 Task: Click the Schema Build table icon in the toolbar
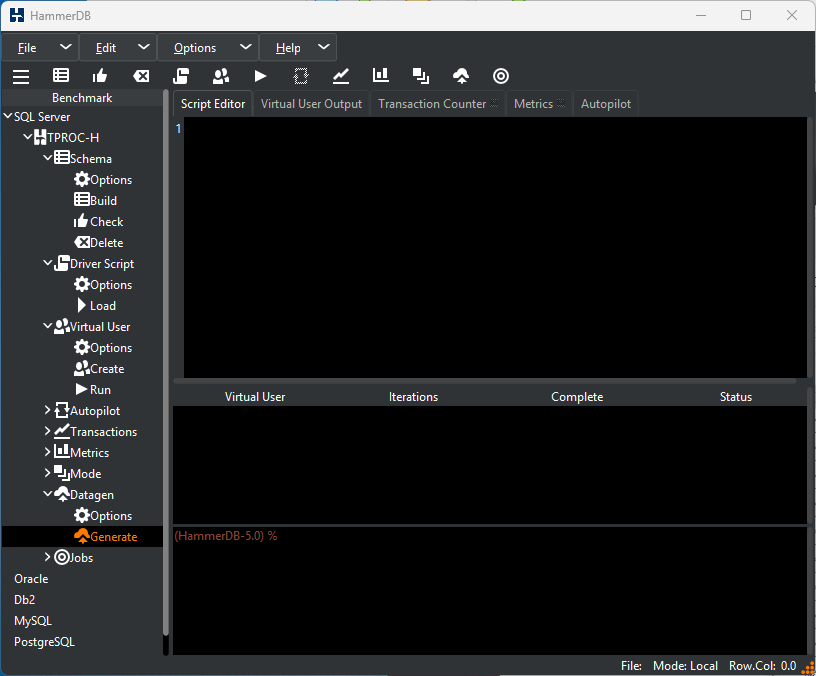[61, 76]
